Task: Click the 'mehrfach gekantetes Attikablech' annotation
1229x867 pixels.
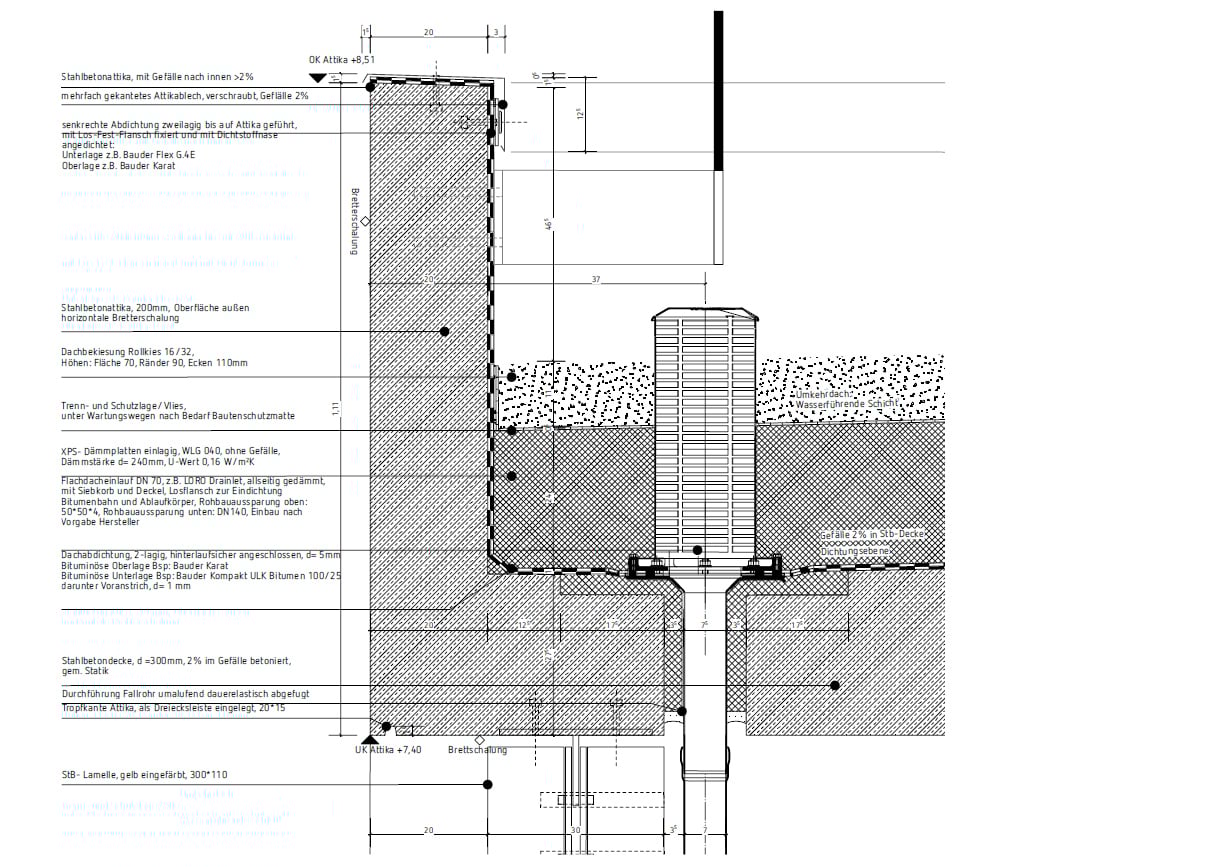Action: pos(185,96)
